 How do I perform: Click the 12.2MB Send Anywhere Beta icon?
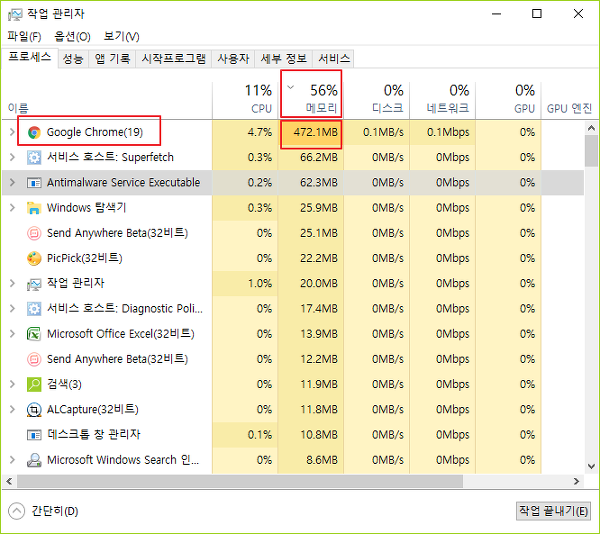coord(34,360)
